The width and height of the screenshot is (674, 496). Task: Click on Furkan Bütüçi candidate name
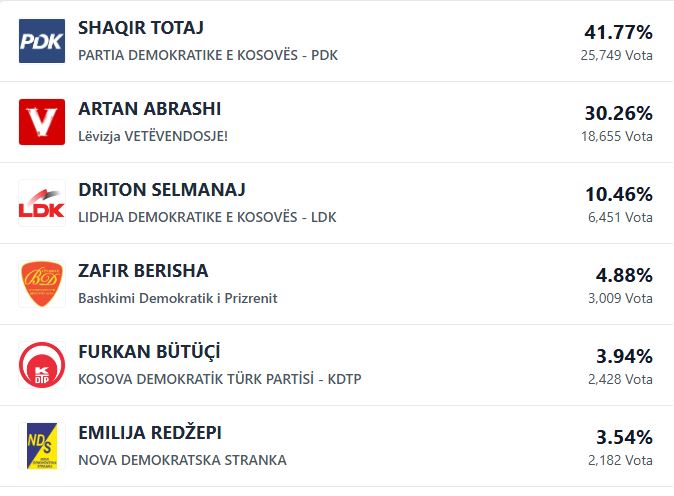pos(149,352)
